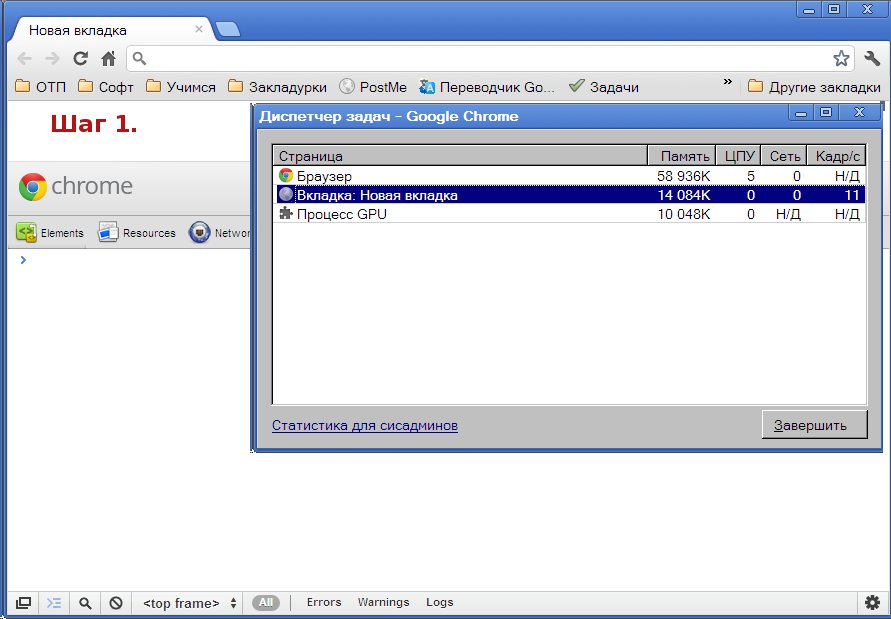This screenshot has width=891, height=619.
Task: Clear the console with the clear icon
Action: click(116, 603)
